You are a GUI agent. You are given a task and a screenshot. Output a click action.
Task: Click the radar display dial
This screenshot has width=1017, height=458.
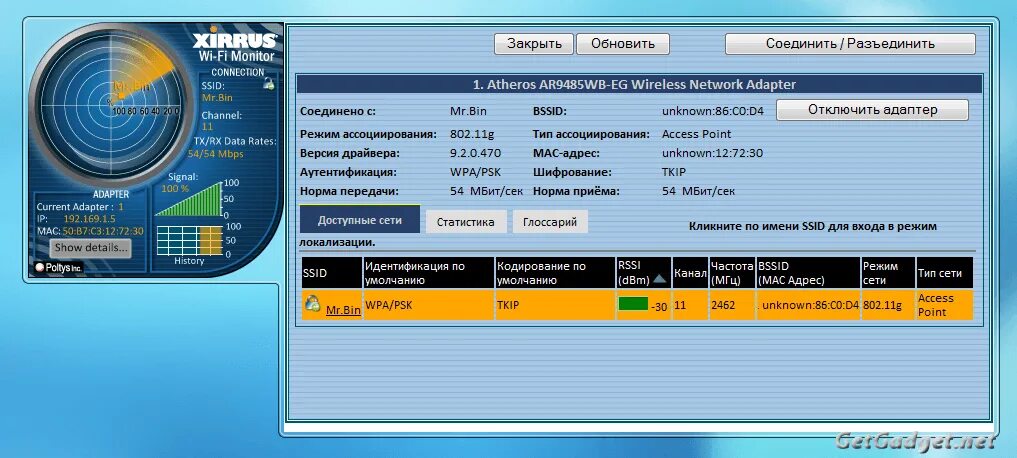point(112,107)
